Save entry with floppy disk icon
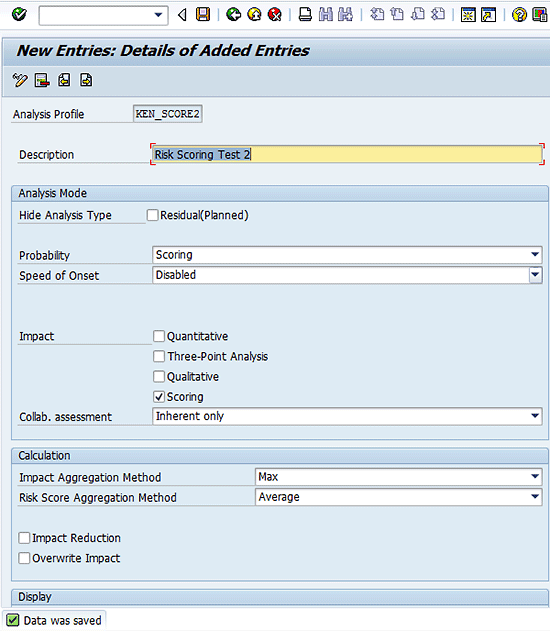The image size is (550, 631). 203,15
